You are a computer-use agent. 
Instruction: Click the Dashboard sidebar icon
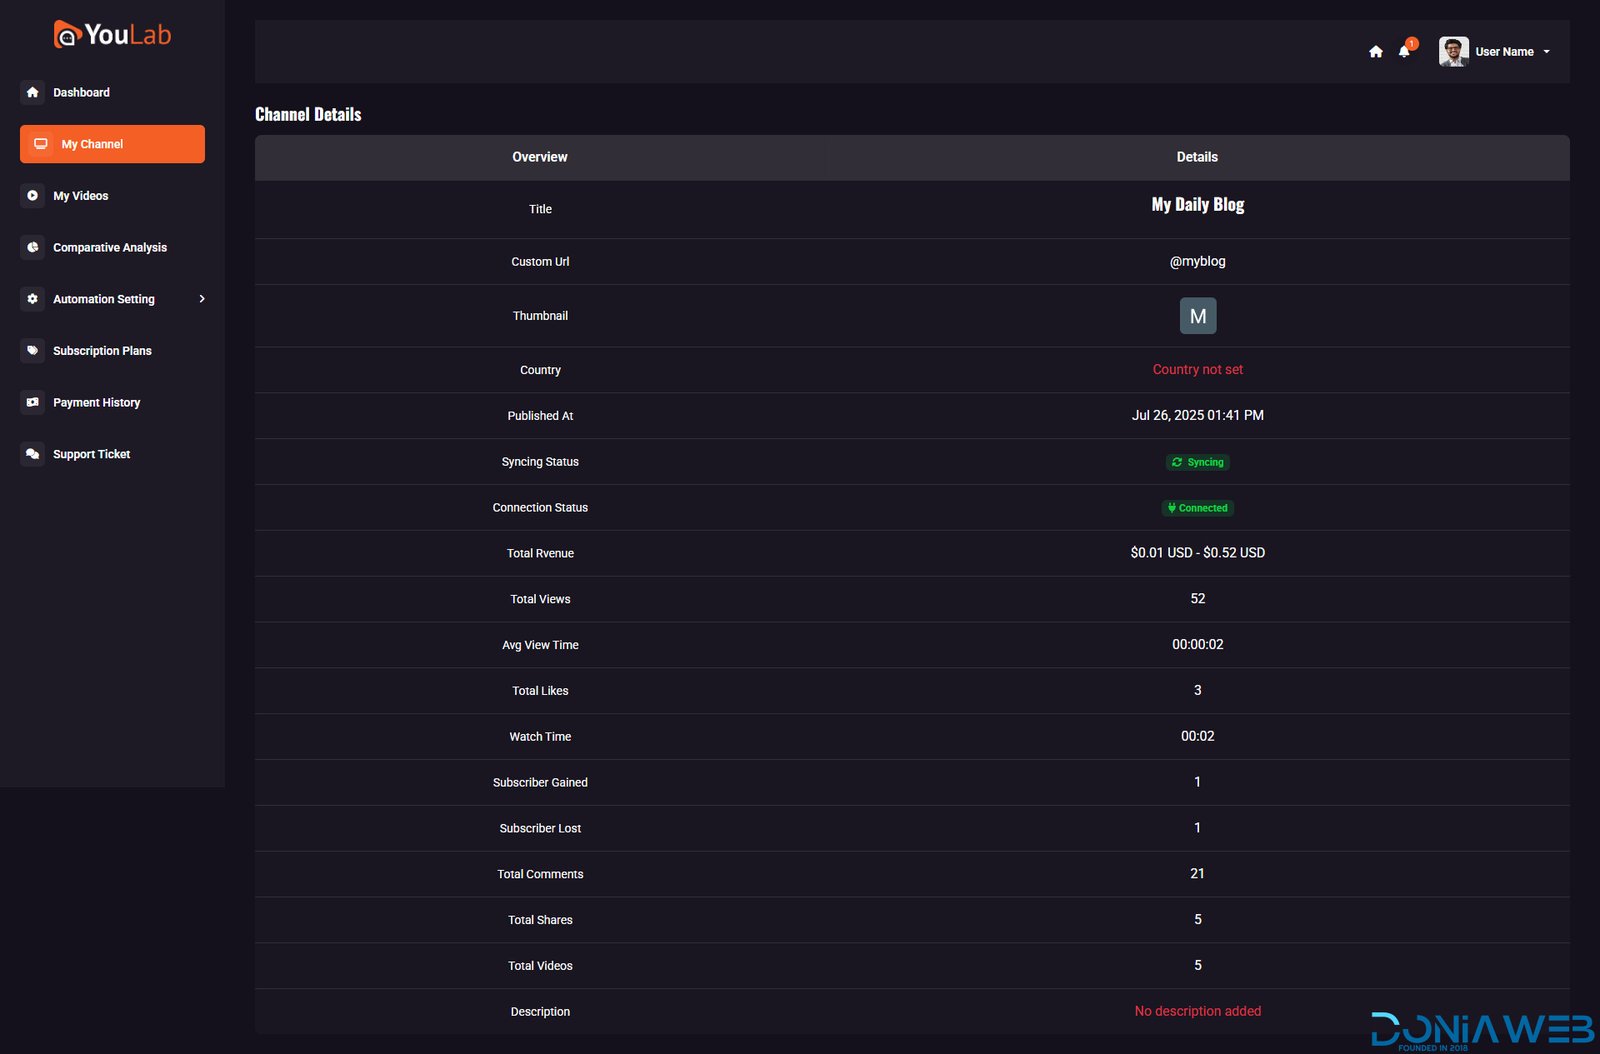click(x=33, y=92)
